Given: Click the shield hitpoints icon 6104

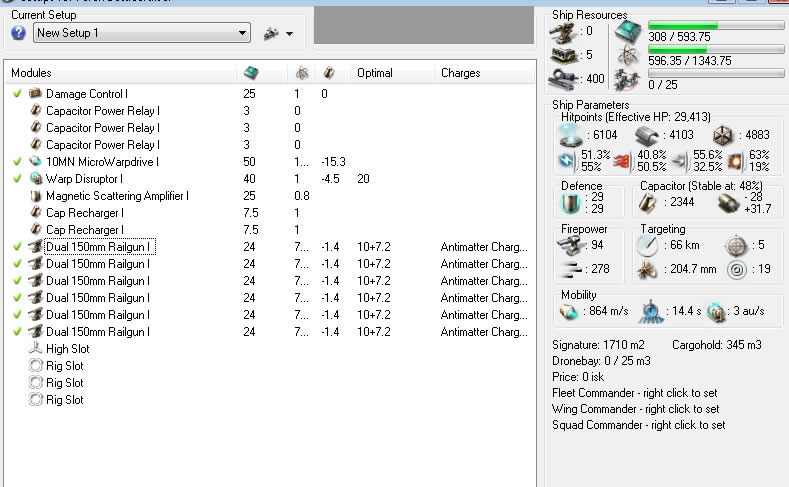Looking at the screenshot, I should [571, 135].
